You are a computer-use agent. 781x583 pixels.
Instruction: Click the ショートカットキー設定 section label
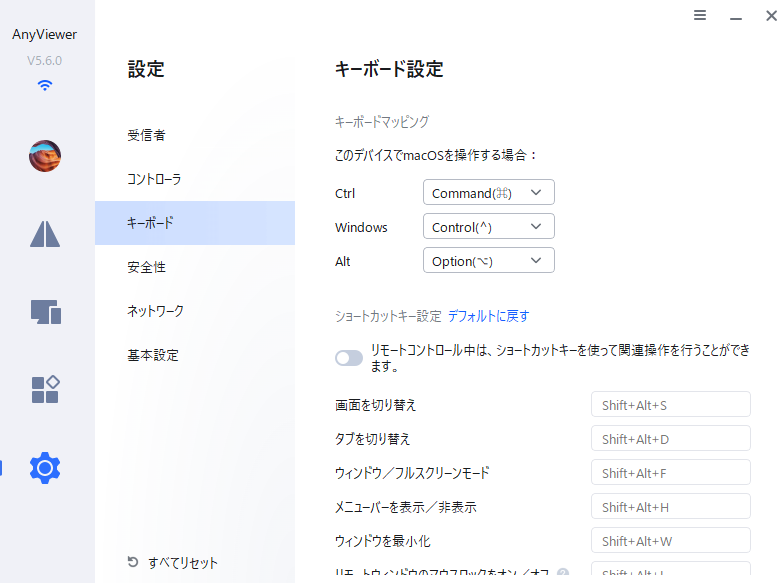click(388, 316)
